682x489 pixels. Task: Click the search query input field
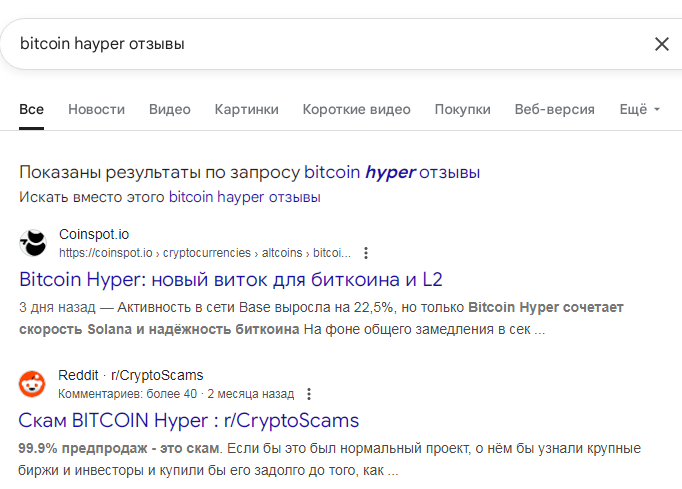coord(320,44)
